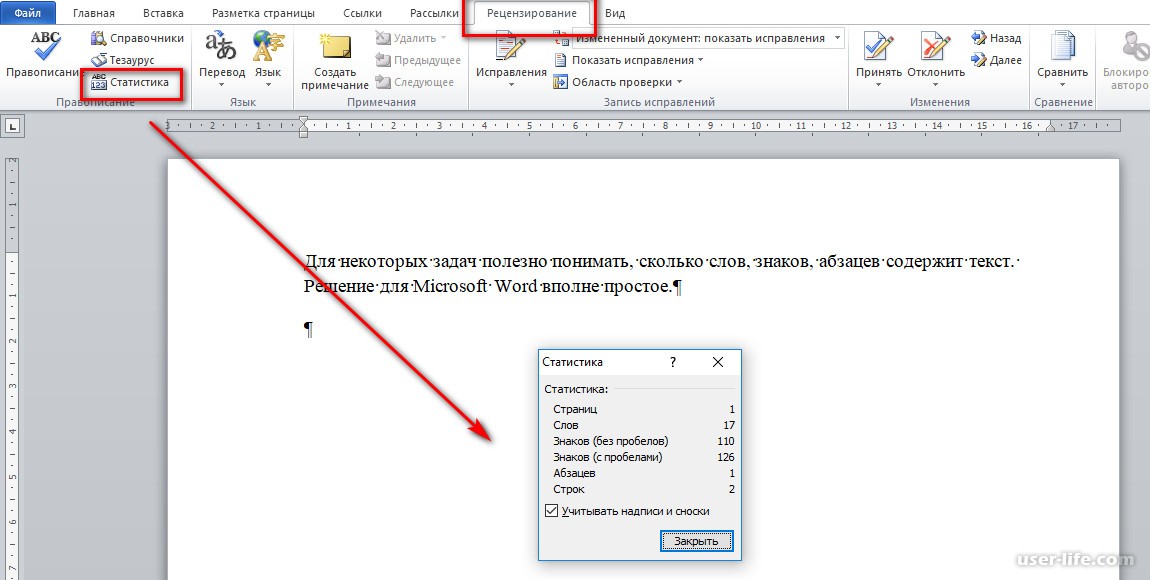Click the Удалить comment button
Screen dimensions: 1150x580
[x=406, y=38]
